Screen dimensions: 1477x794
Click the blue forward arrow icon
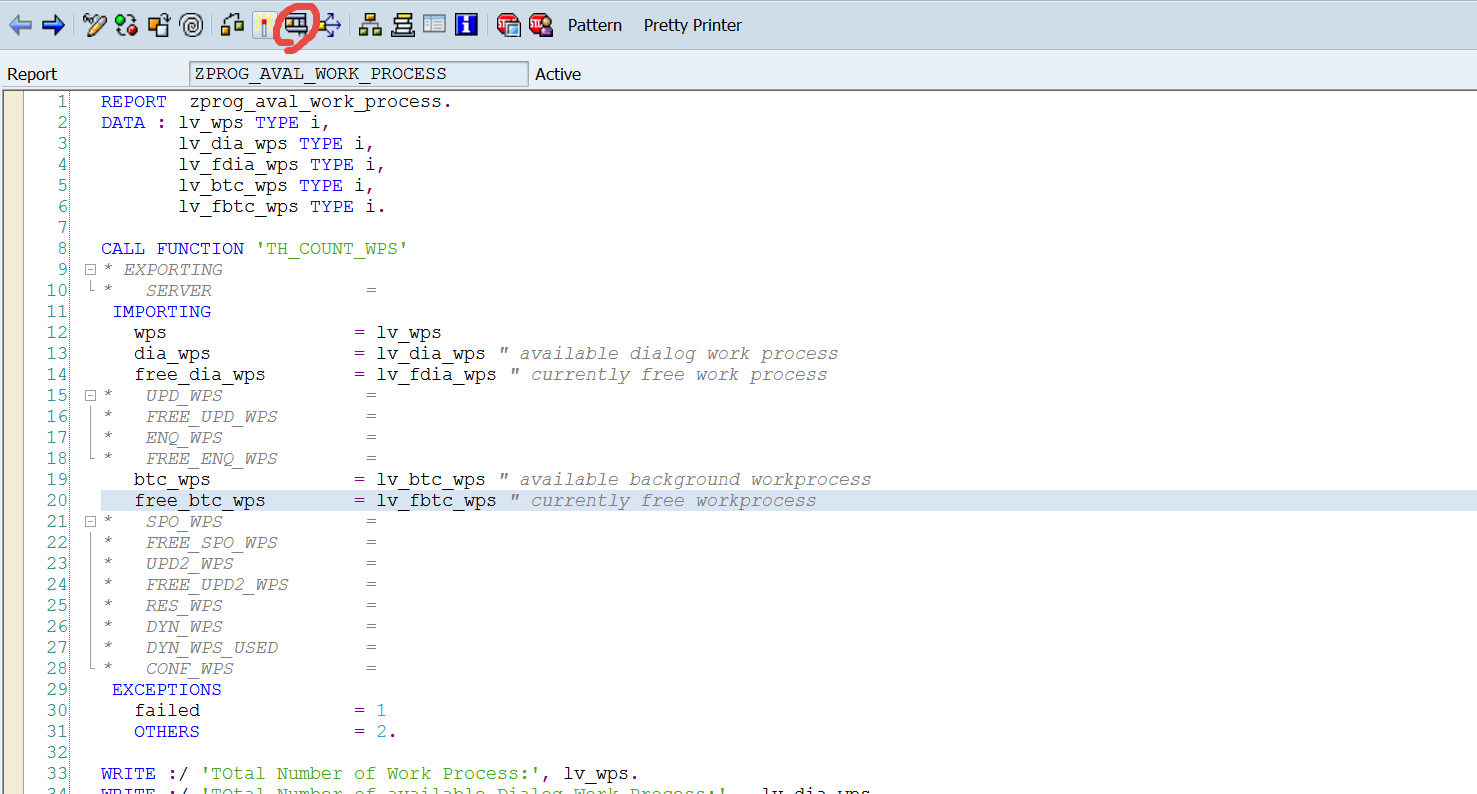(53, 25)
